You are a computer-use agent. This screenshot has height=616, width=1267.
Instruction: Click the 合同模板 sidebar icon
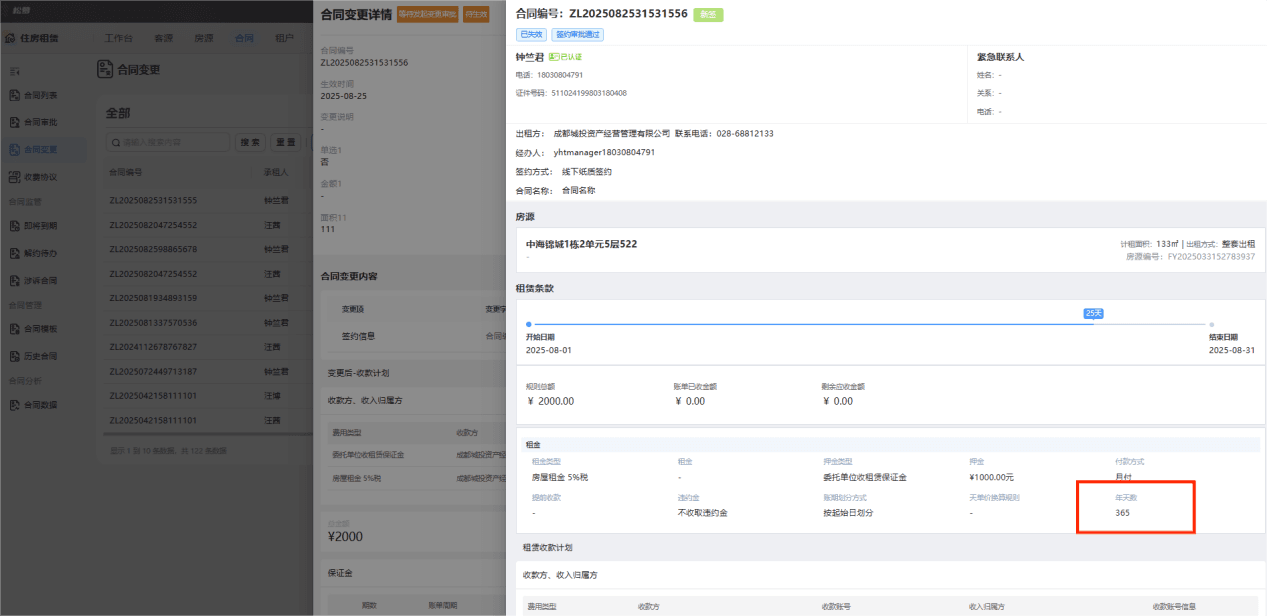click(x=14, y=329)
